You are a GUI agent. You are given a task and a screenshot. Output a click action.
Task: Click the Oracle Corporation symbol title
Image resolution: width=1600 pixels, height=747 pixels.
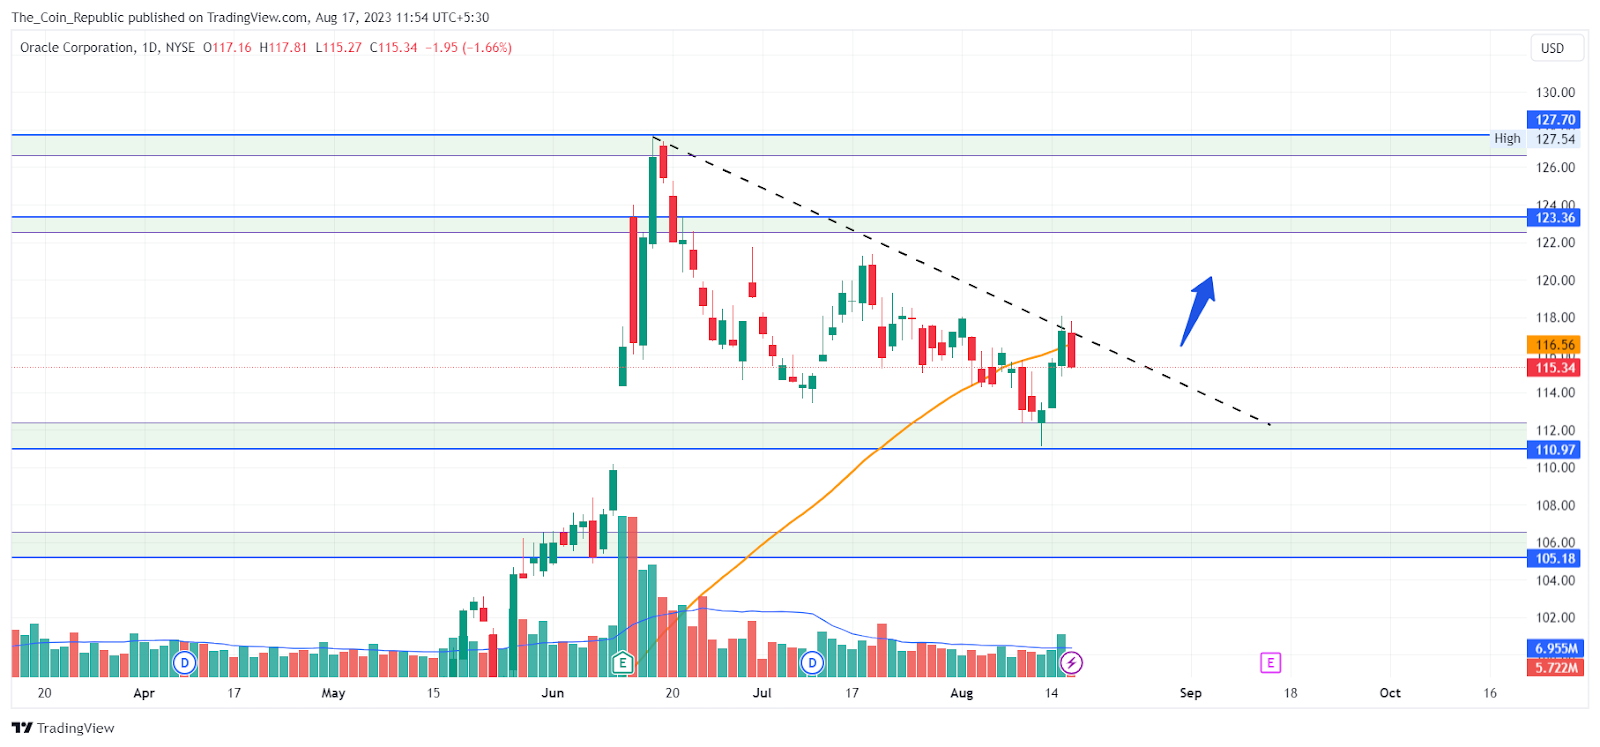click(77, 47)
